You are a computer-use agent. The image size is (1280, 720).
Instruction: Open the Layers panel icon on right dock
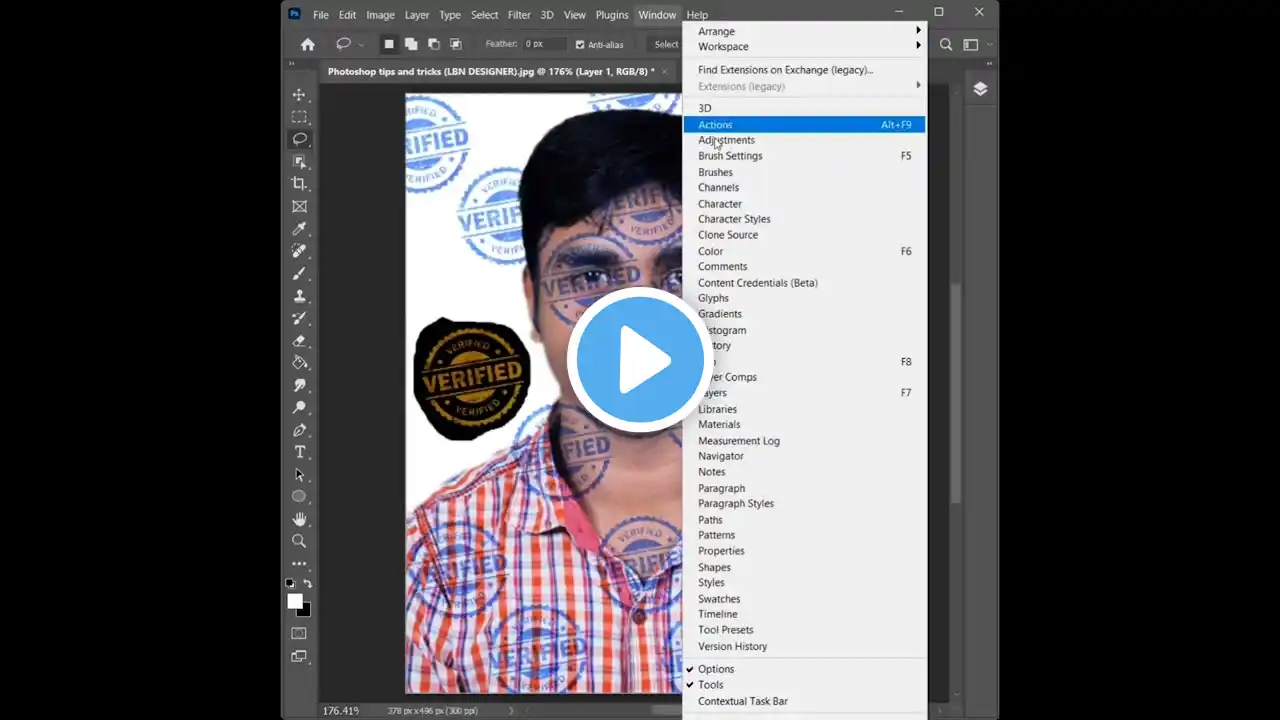(980, 89)
